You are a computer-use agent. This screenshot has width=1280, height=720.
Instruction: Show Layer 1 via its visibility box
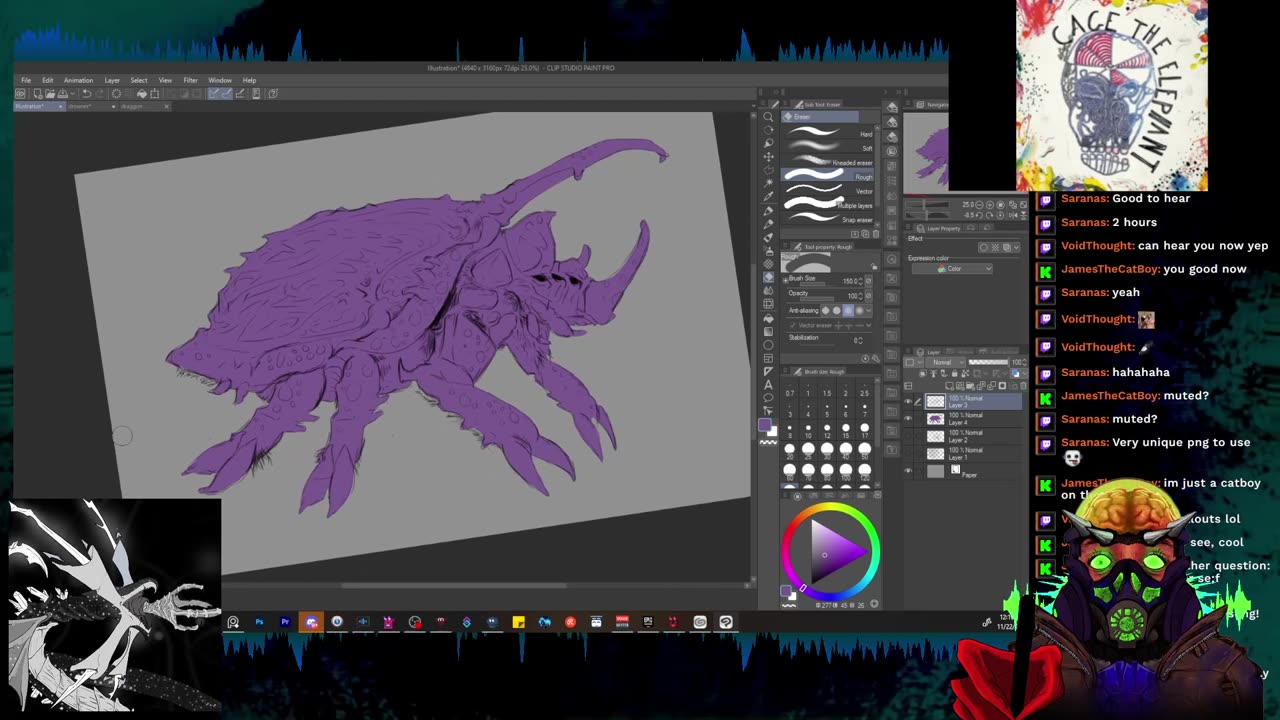tap(908, 453)
